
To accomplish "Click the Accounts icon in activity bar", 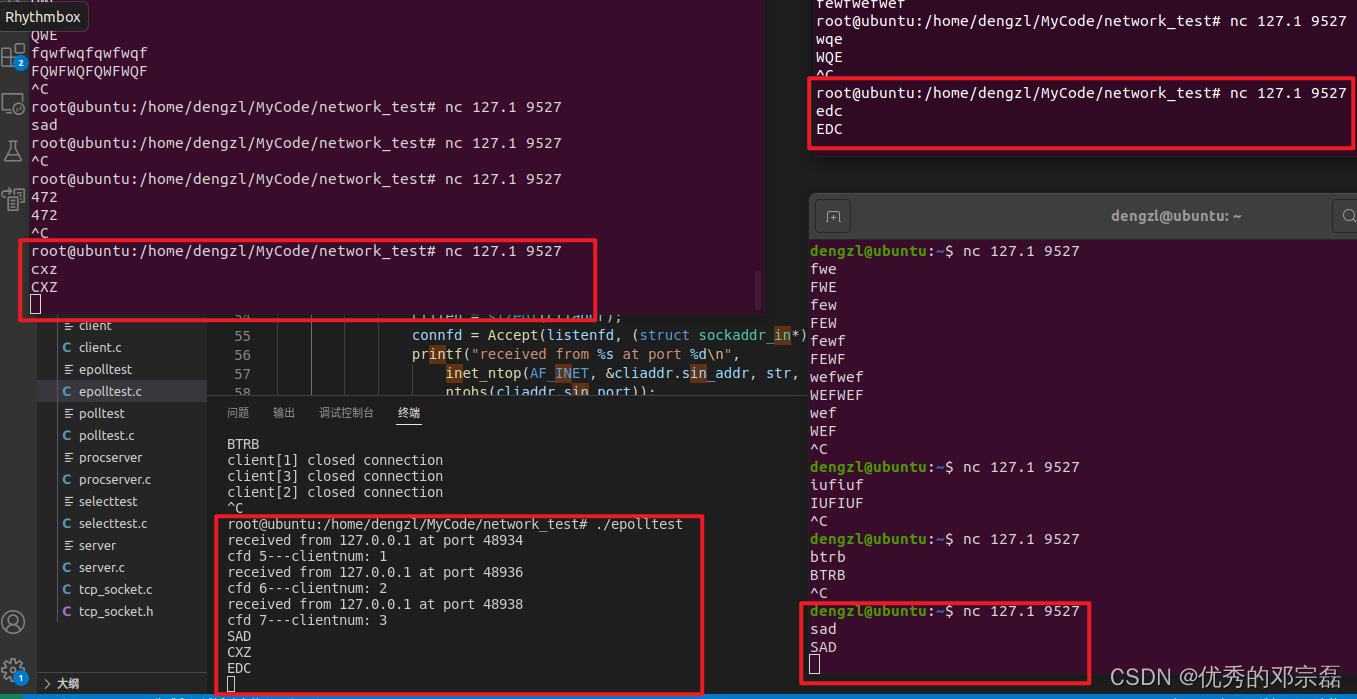I will pos(13,623).
